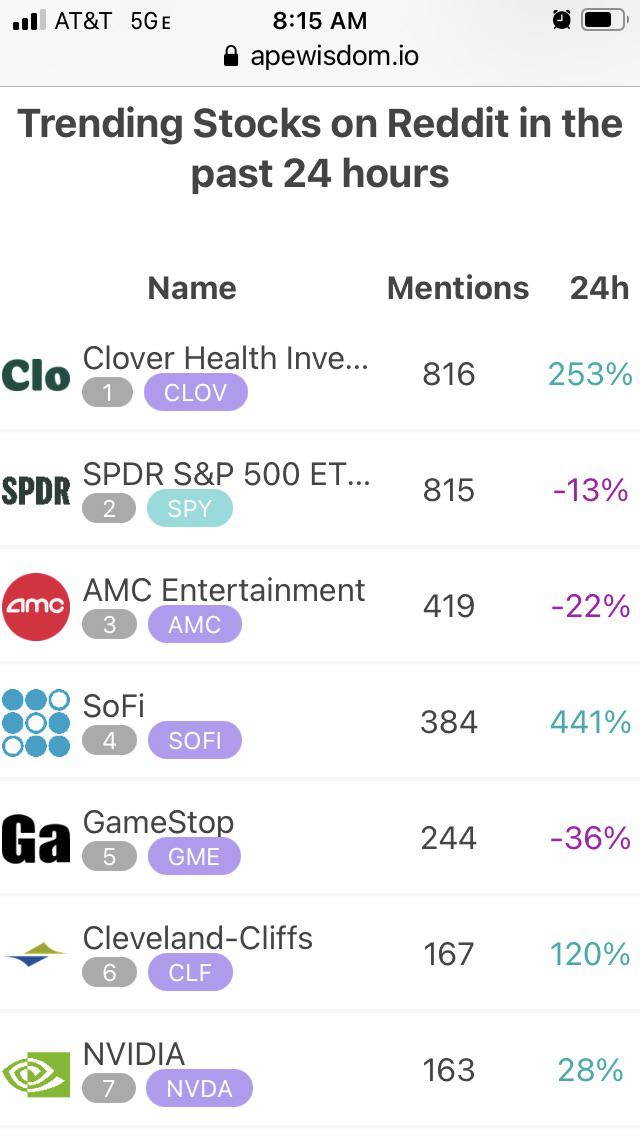This screenshot has height=1136, width=640.
Task: Click the alarm clock status bar icon
Action: pyautogui.click(x=560, y=19)
